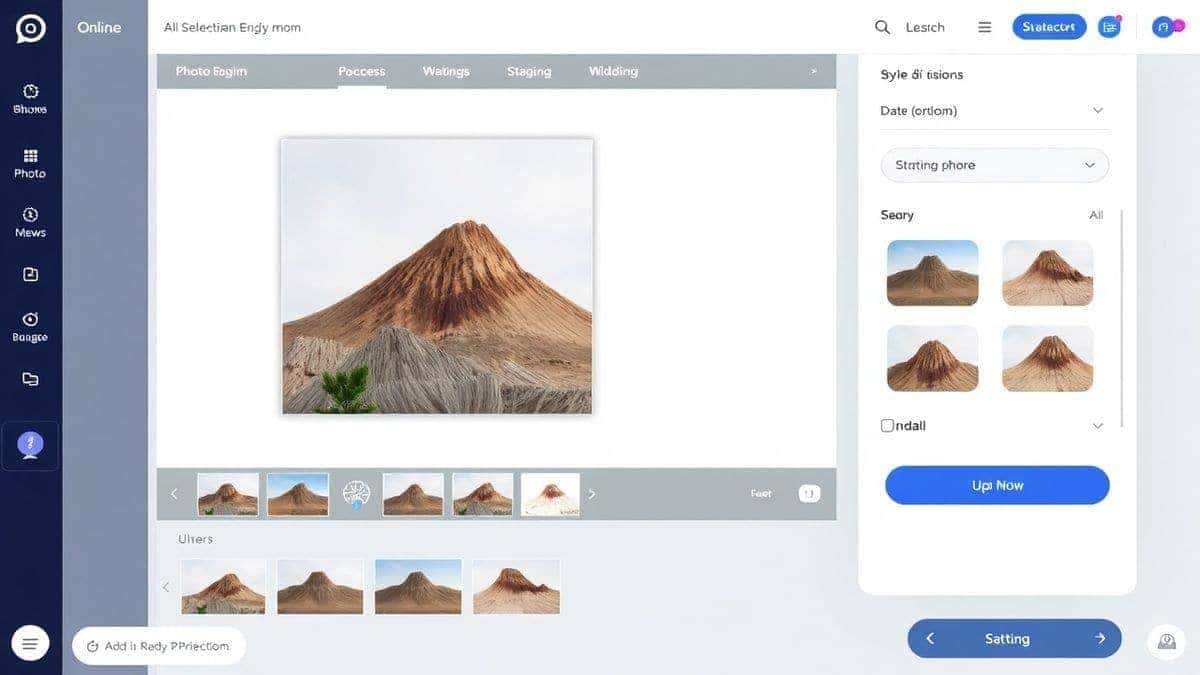This screenshot has width=1200, height=675.
Task: Toggle the ndall checkbox
Action: click(887, 425)
